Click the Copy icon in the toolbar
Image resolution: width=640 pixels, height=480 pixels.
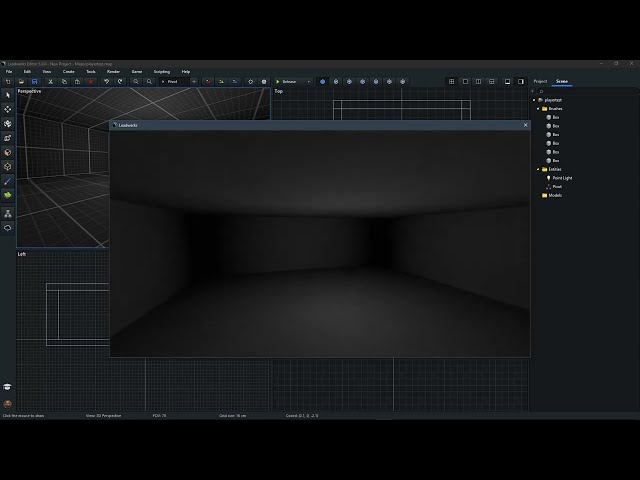pos(64,82)
